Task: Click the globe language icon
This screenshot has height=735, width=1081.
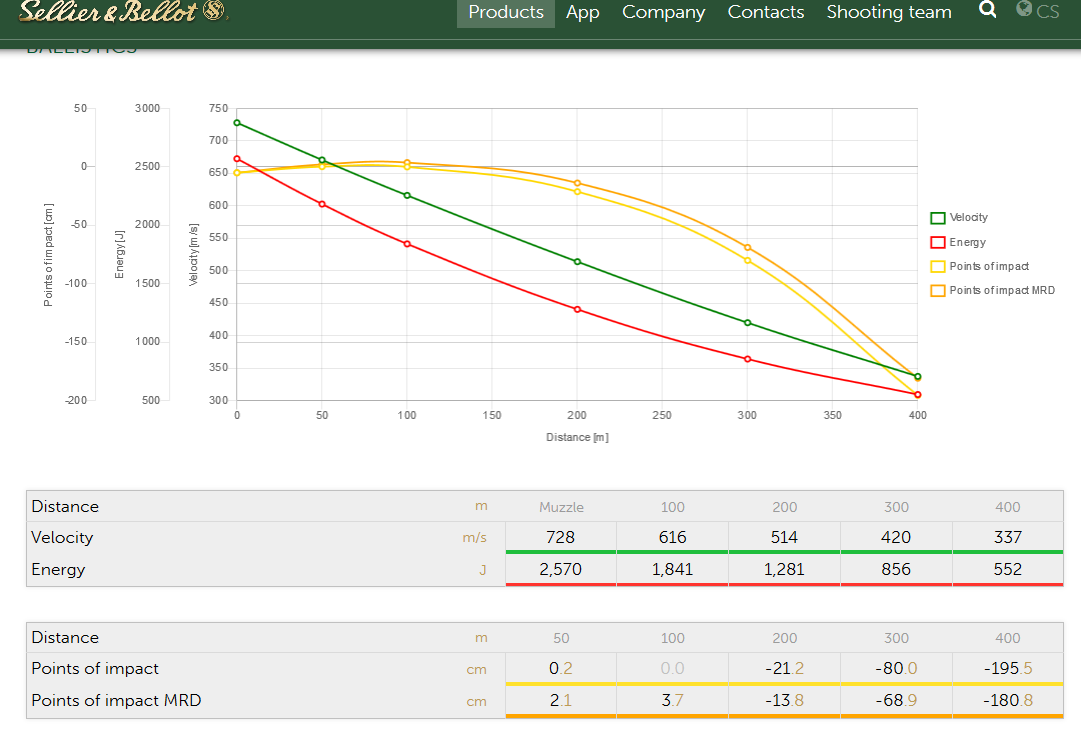Action: pos(1024,10)
